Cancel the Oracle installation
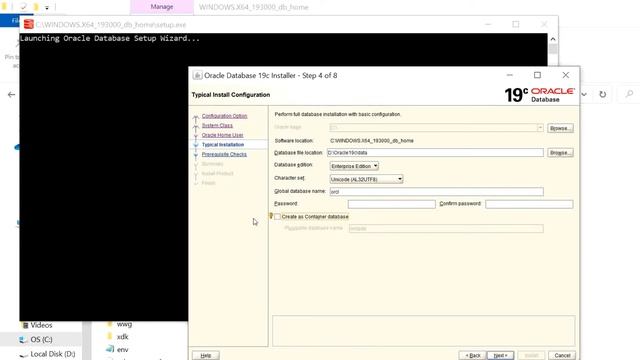Viewport: 640px width, 360px height. pos(562,356)
